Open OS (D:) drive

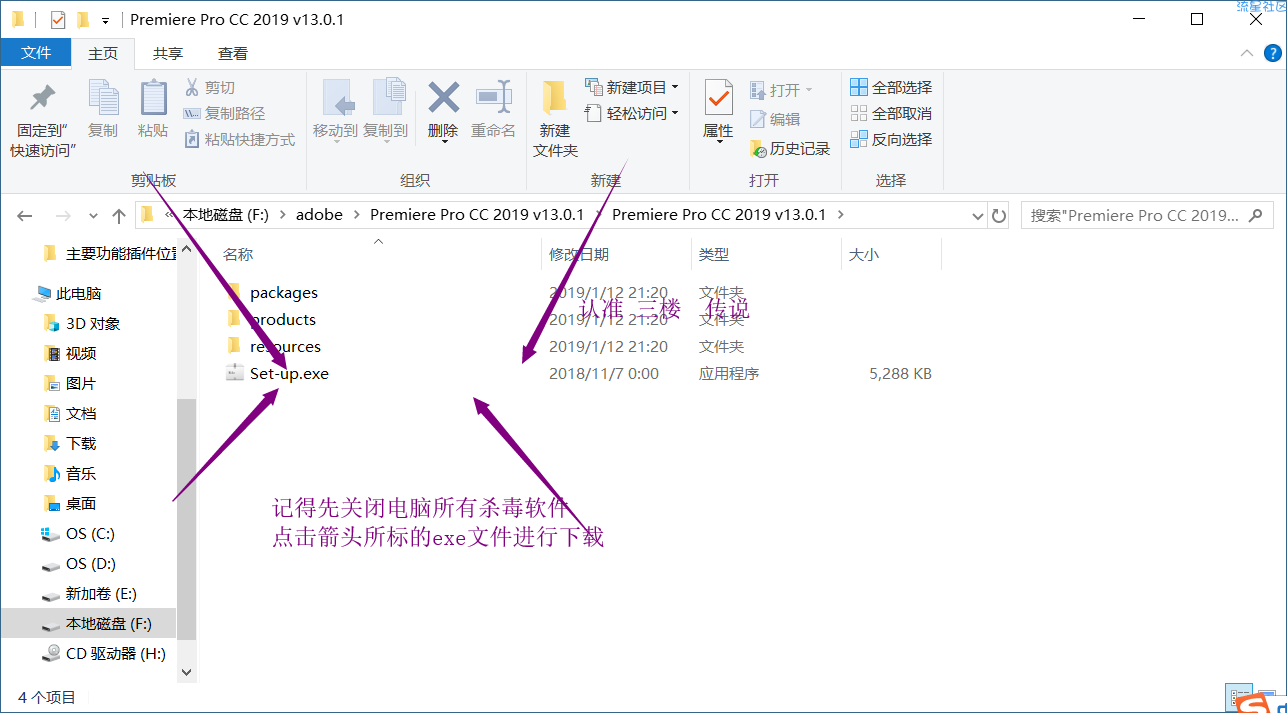click(x=79, y=564)
